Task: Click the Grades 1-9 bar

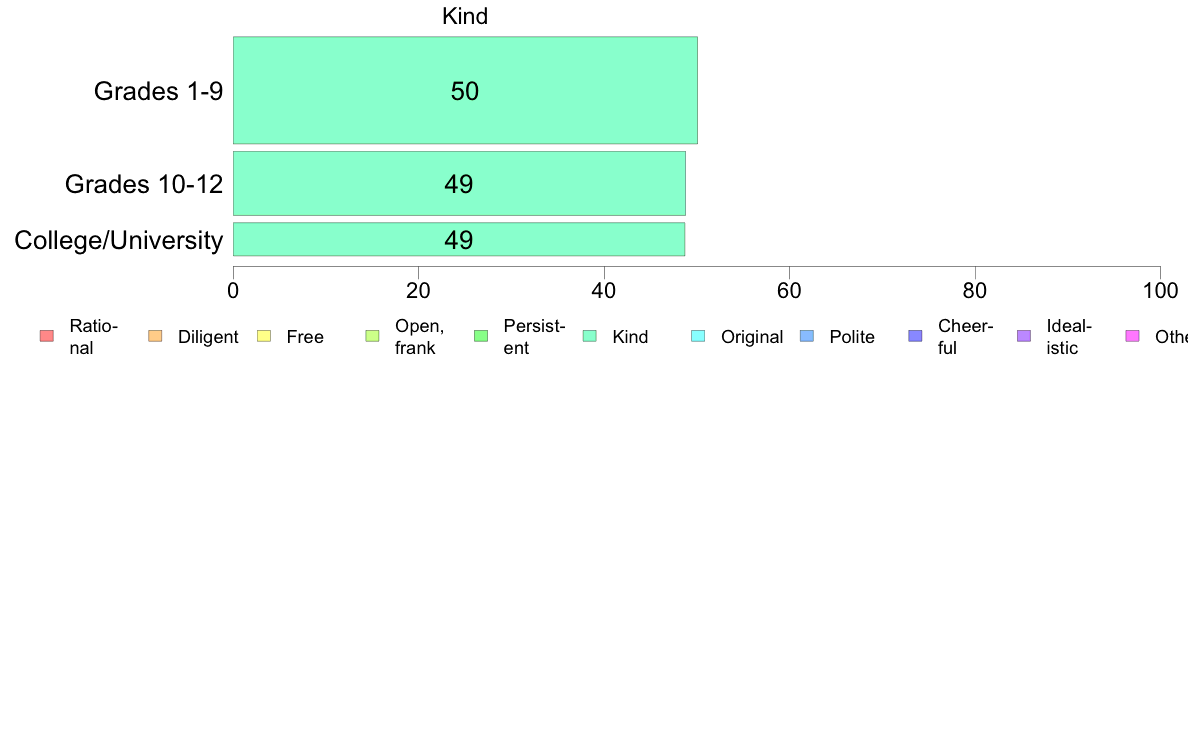Action: 465,90
